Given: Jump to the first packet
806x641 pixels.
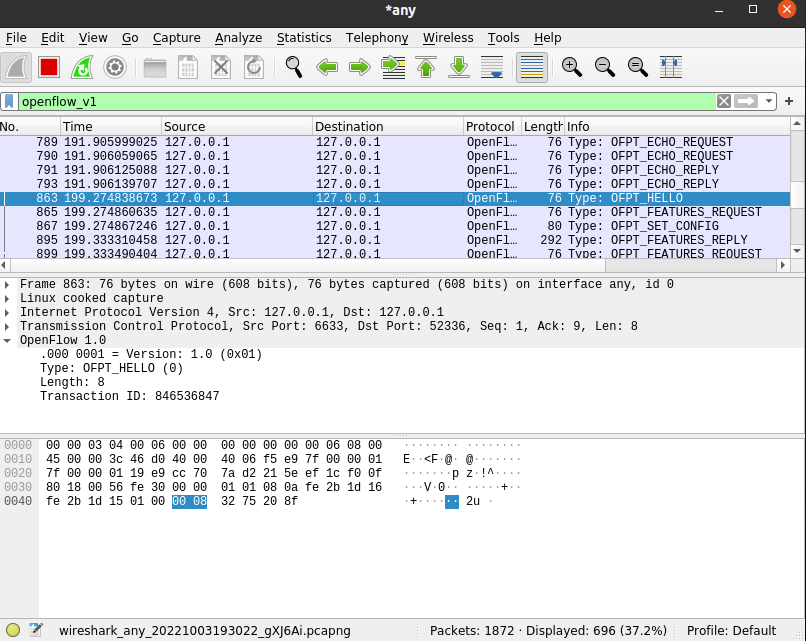Looking at the screenshot, I should [x=426, y=67].
